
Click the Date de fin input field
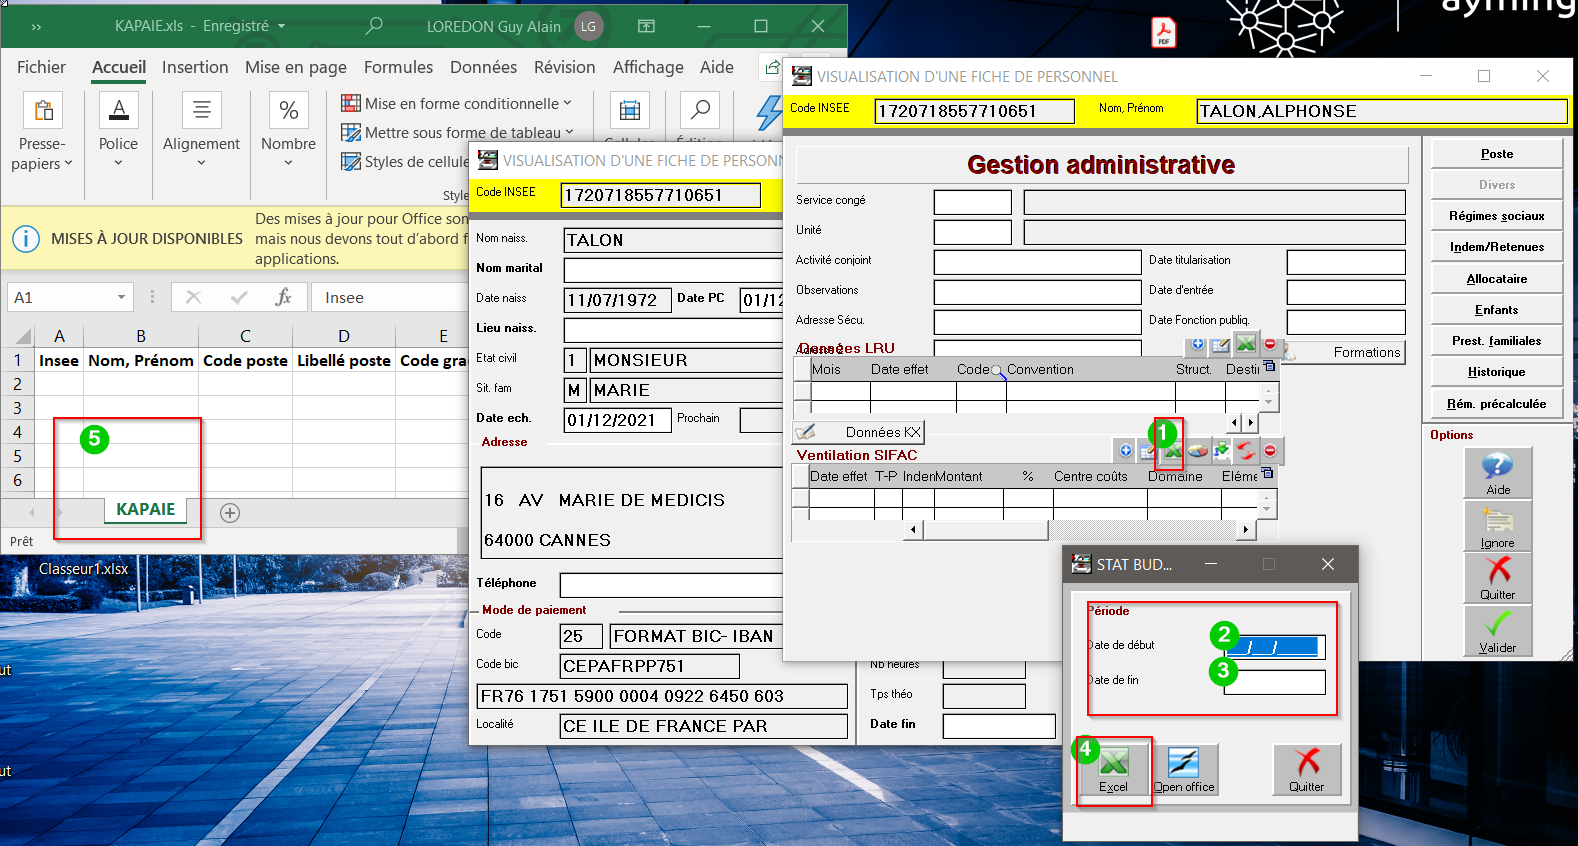click(x=1275, y=682)
